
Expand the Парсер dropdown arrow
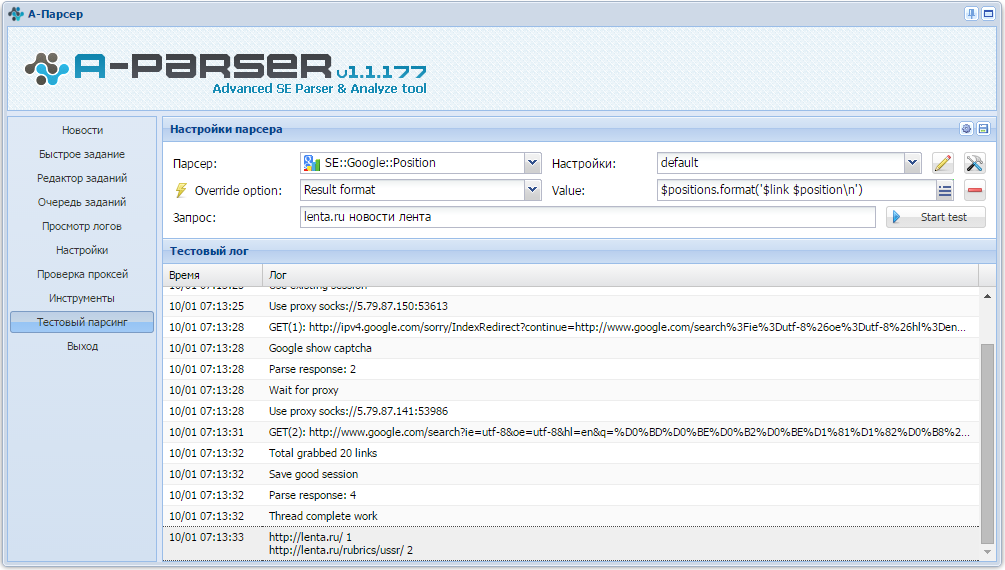point(532,163)
